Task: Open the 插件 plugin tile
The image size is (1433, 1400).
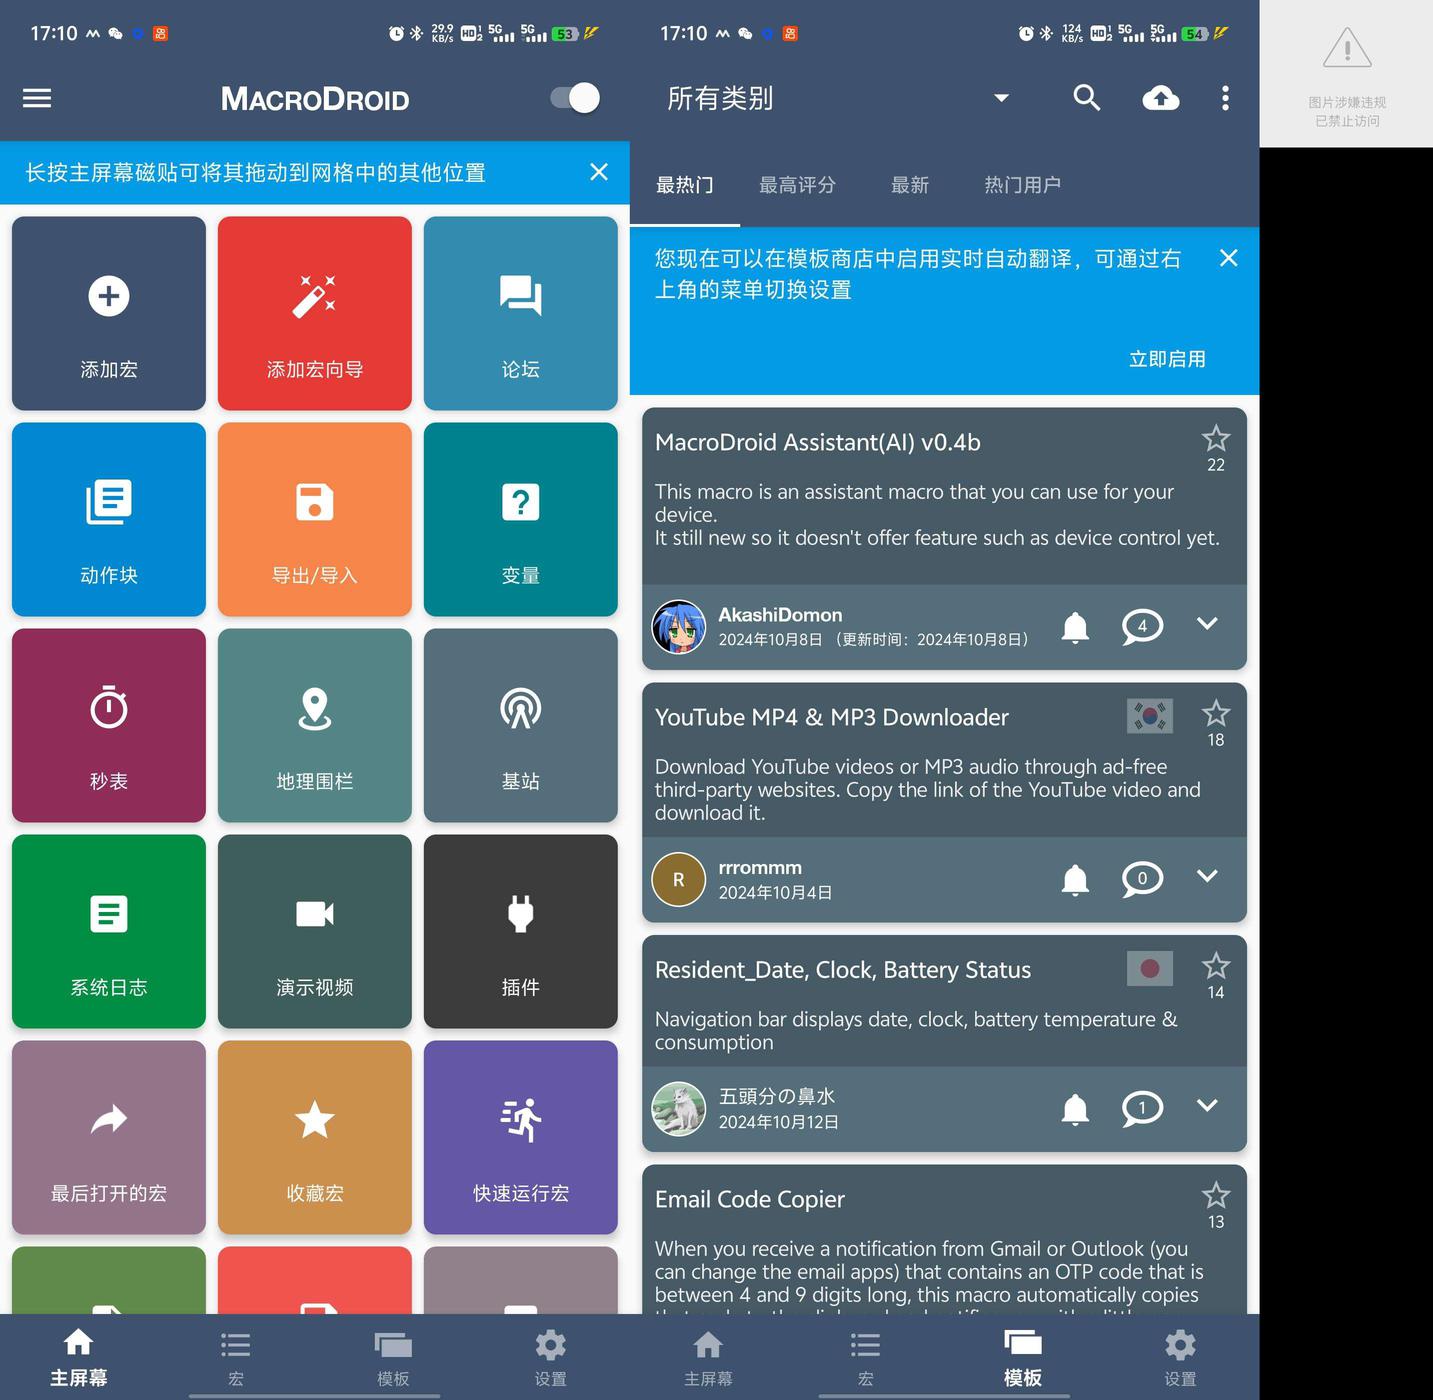Action: 521,931
